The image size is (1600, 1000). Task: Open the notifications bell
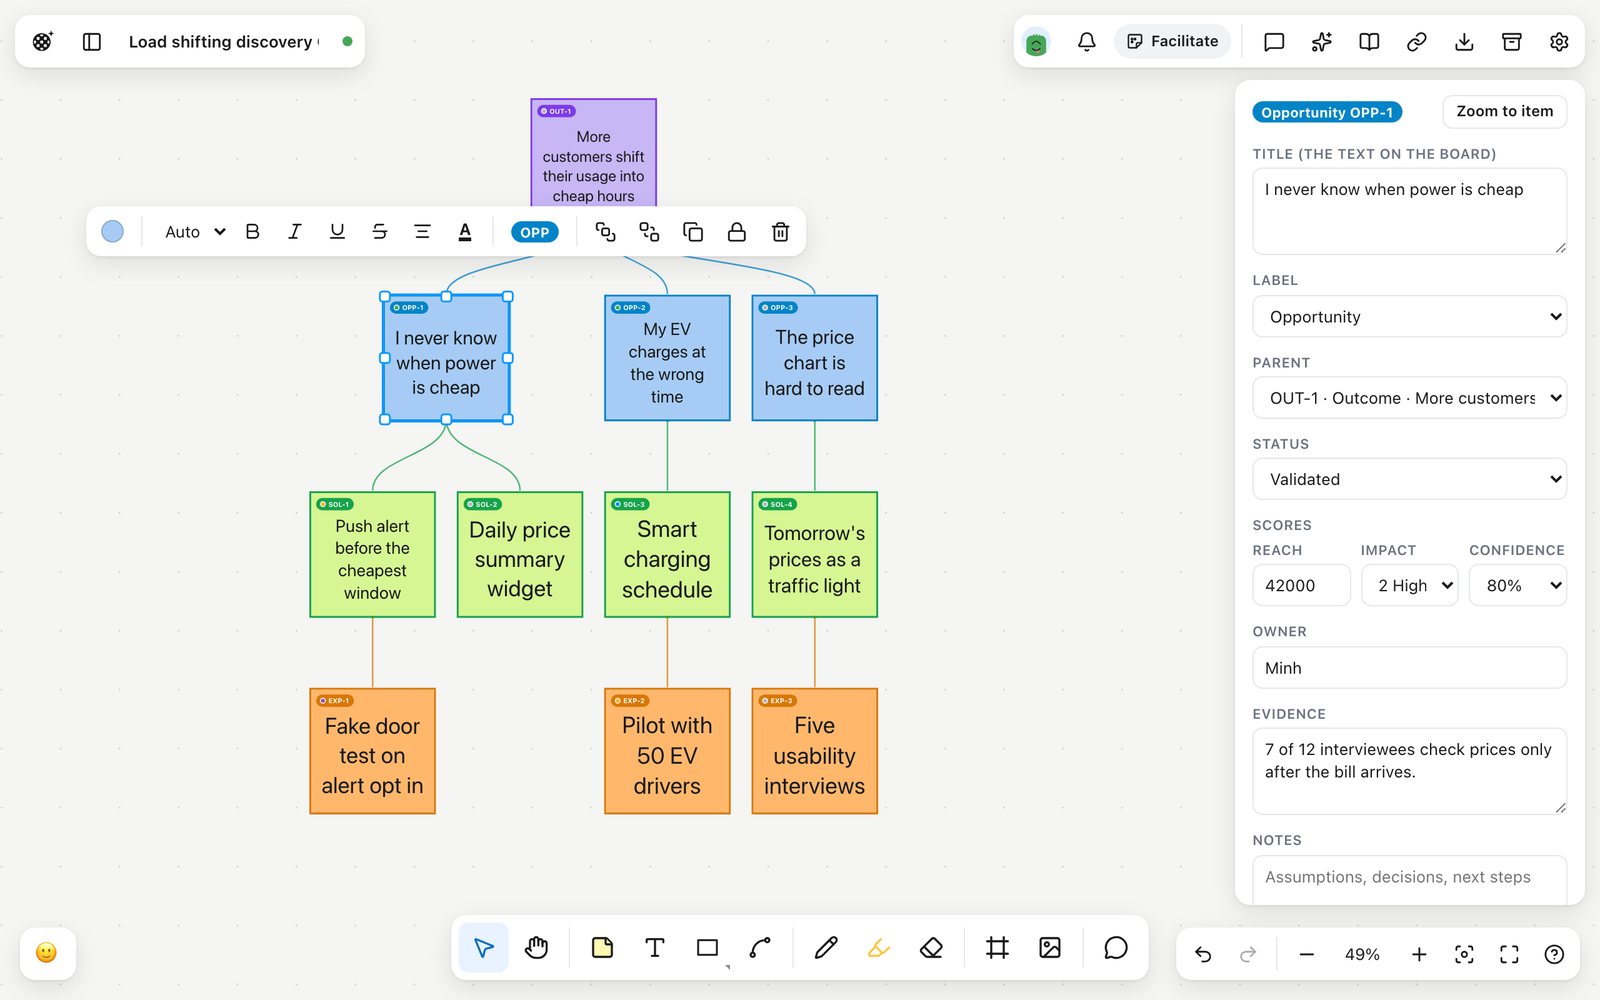(1087, 42)
